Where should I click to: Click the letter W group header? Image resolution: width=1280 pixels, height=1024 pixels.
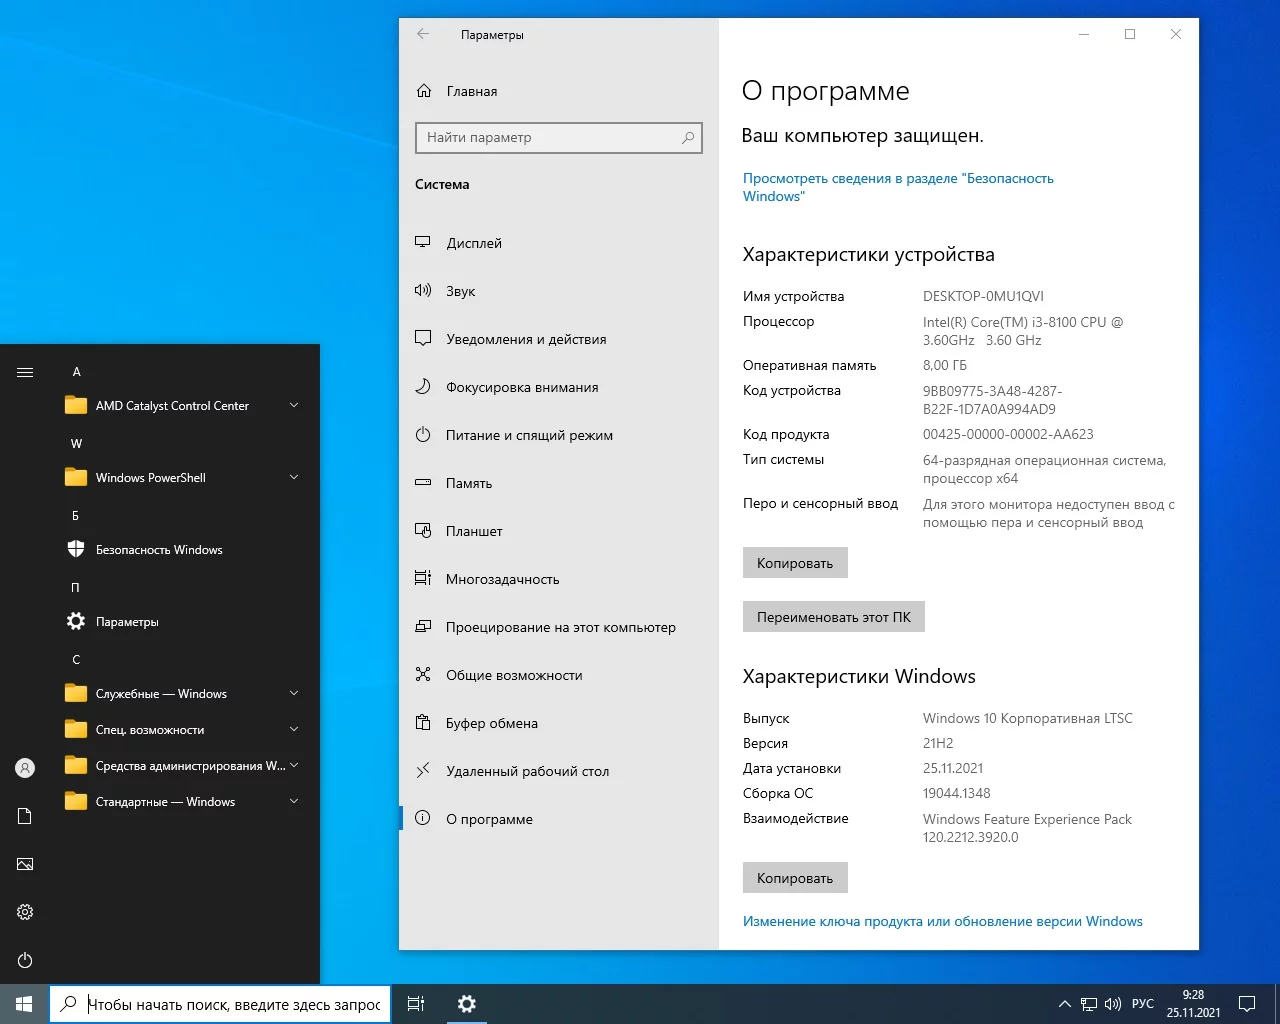tap(76, 444)
